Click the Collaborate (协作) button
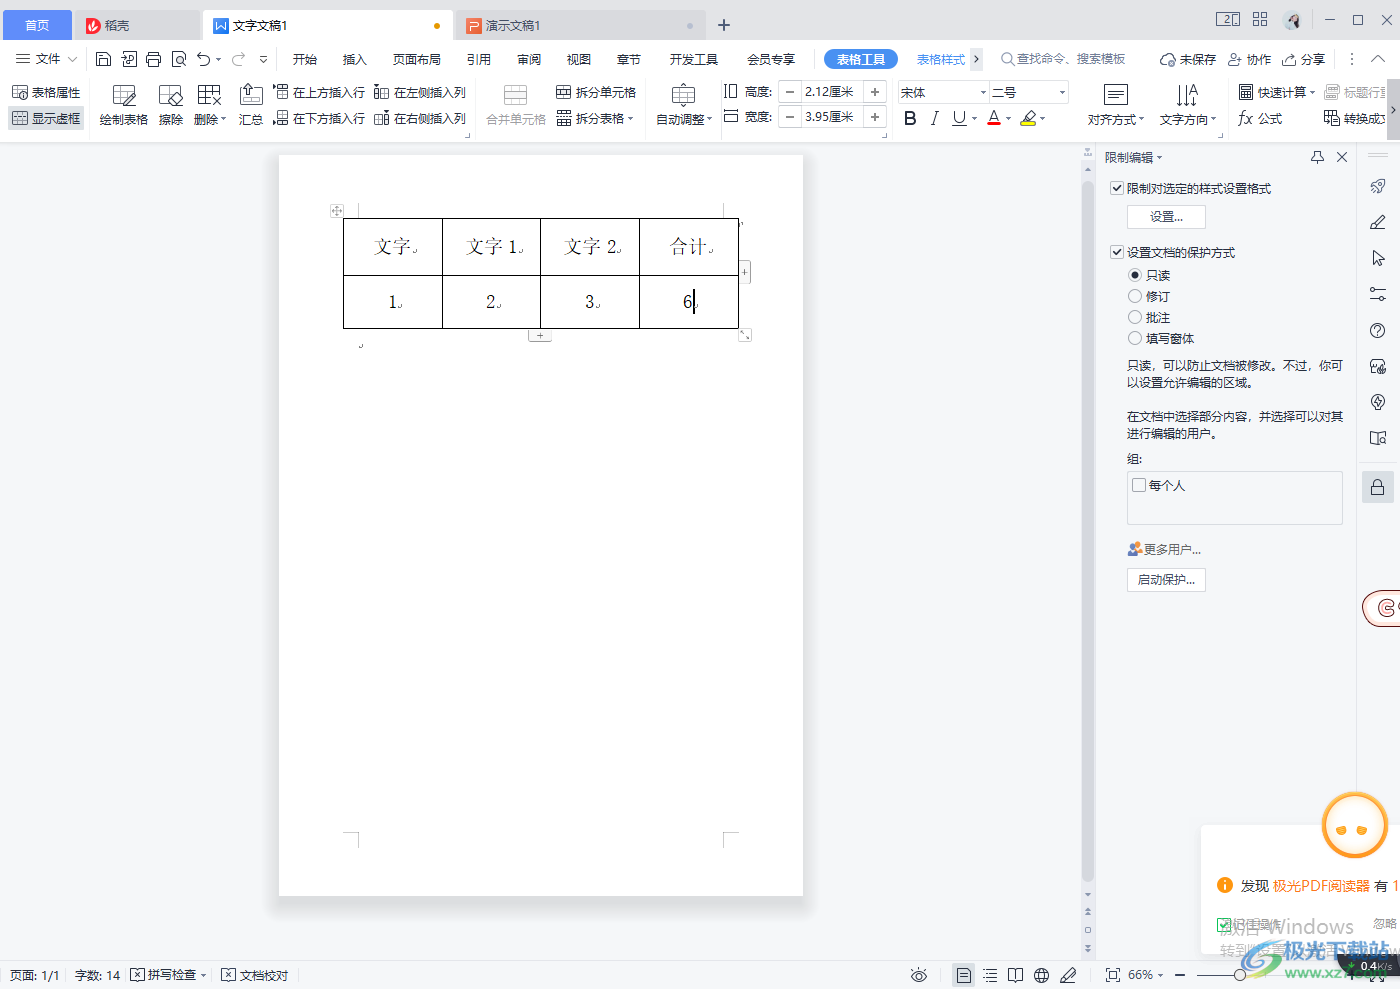 [x=1250, y=59]
